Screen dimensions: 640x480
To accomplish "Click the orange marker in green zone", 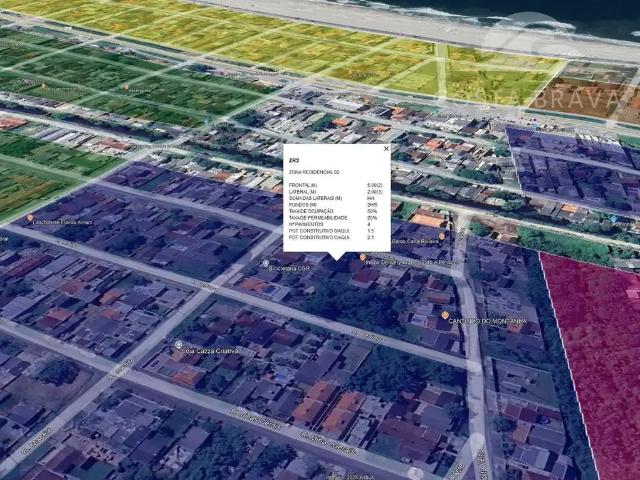I will 125,87.
